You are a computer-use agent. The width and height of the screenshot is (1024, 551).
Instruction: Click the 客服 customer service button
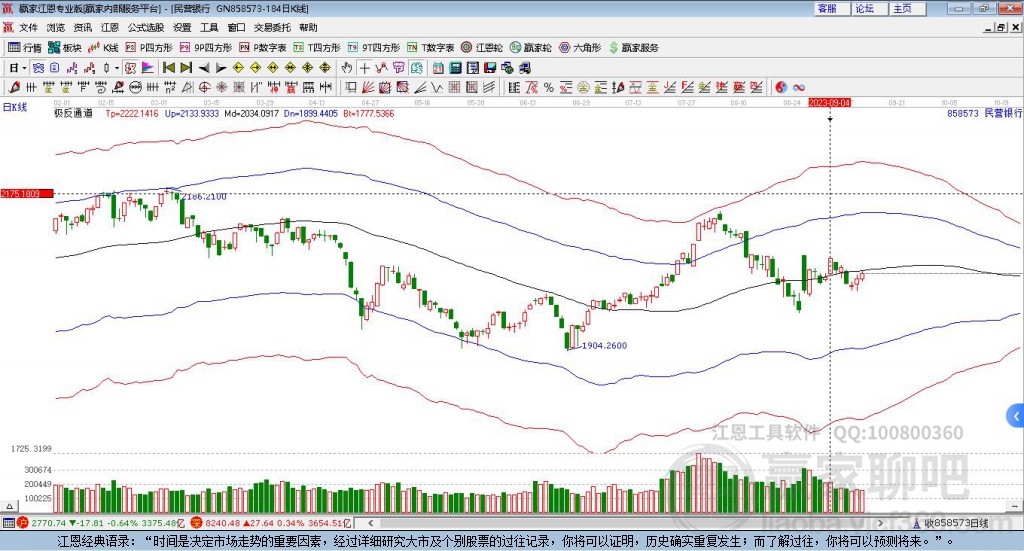(x=832, y=8)
